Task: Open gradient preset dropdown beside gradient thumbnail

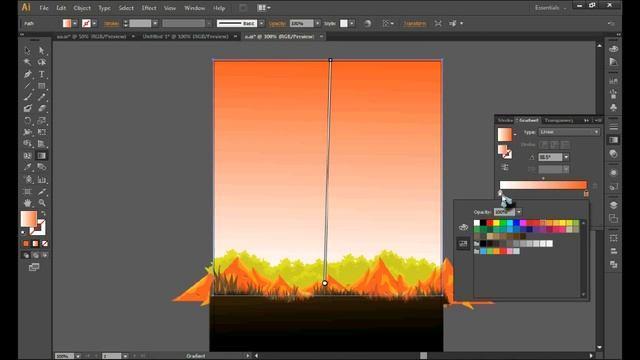Action: (x=515, y=135)
